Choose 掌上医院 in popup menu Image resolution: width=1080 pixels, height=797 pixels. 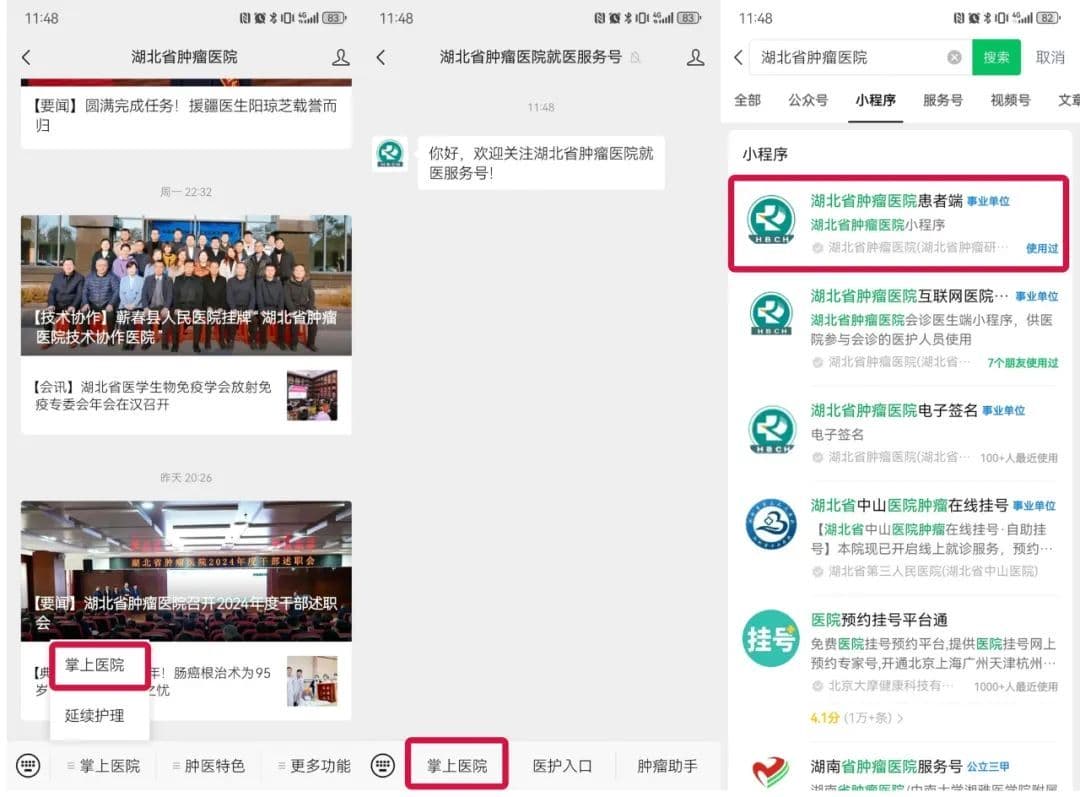tap(100, 665)
